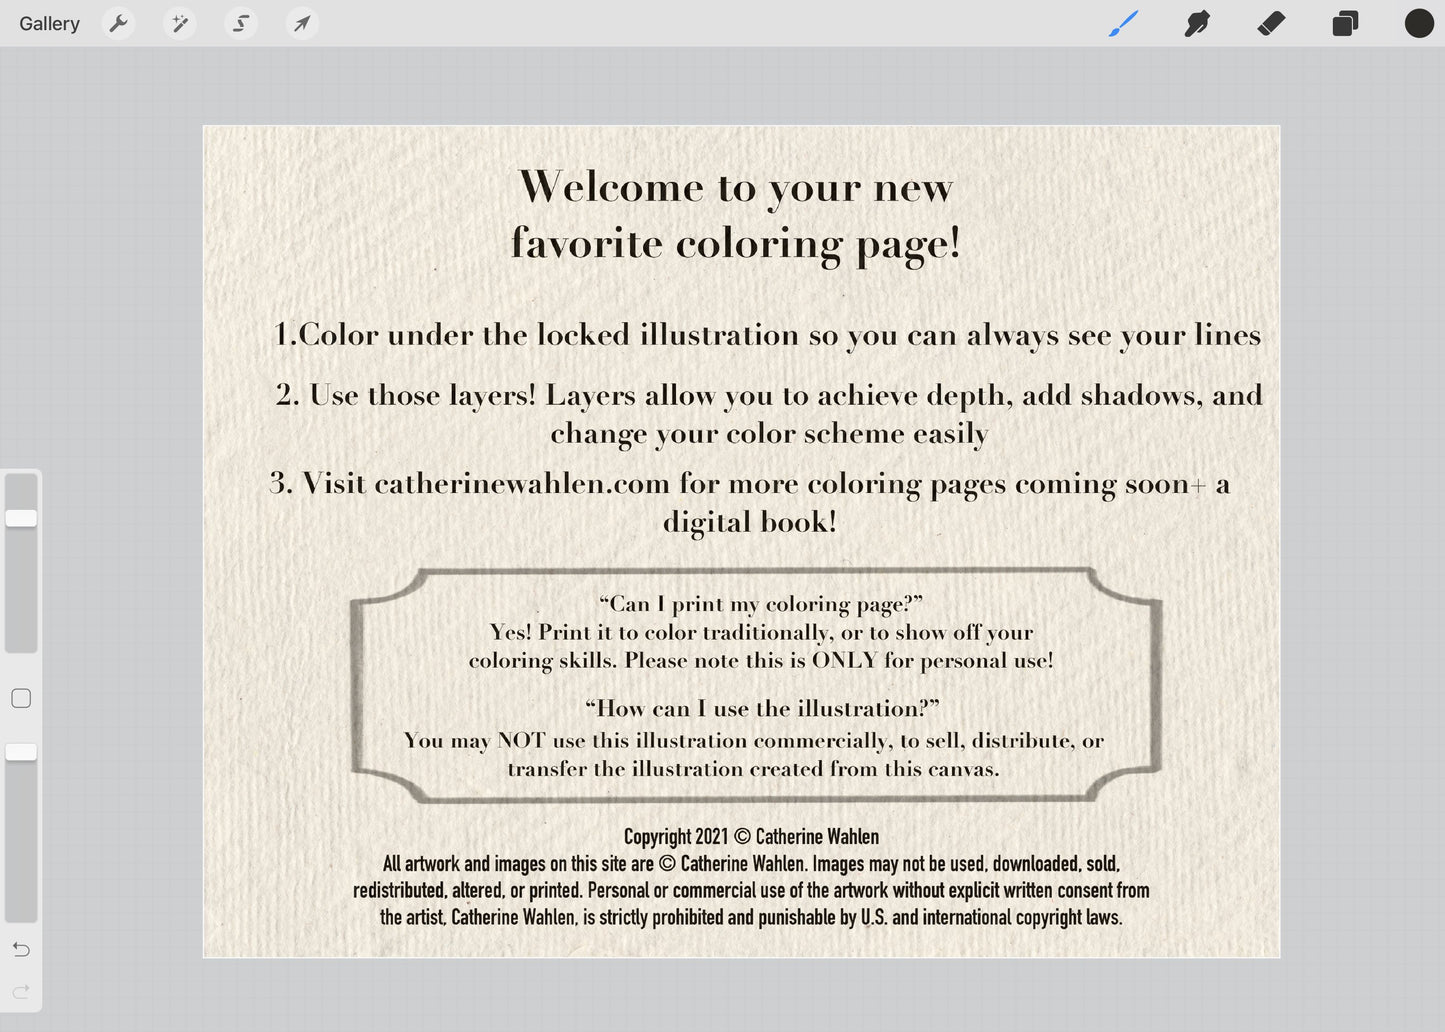Open the Adjustments magic wand menu

(180, 23)
